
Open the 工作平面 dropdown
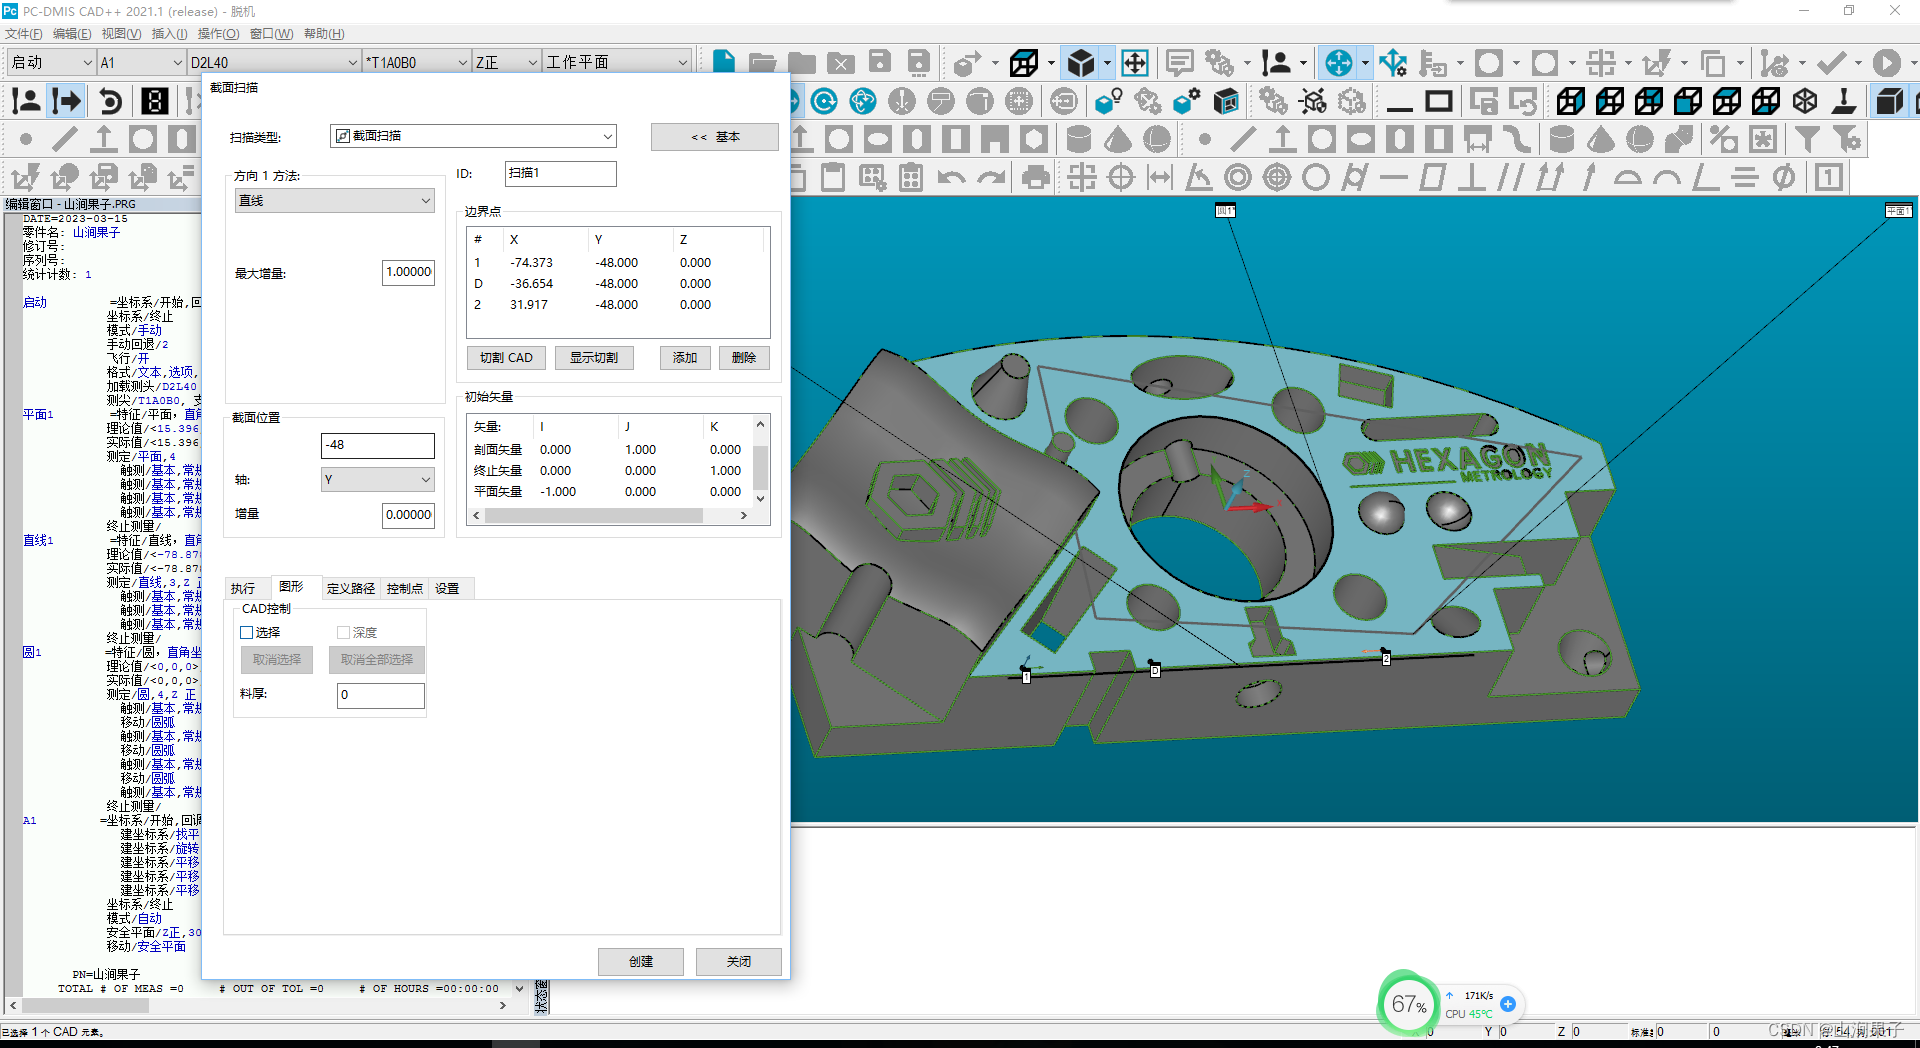[x=616, y=62]
